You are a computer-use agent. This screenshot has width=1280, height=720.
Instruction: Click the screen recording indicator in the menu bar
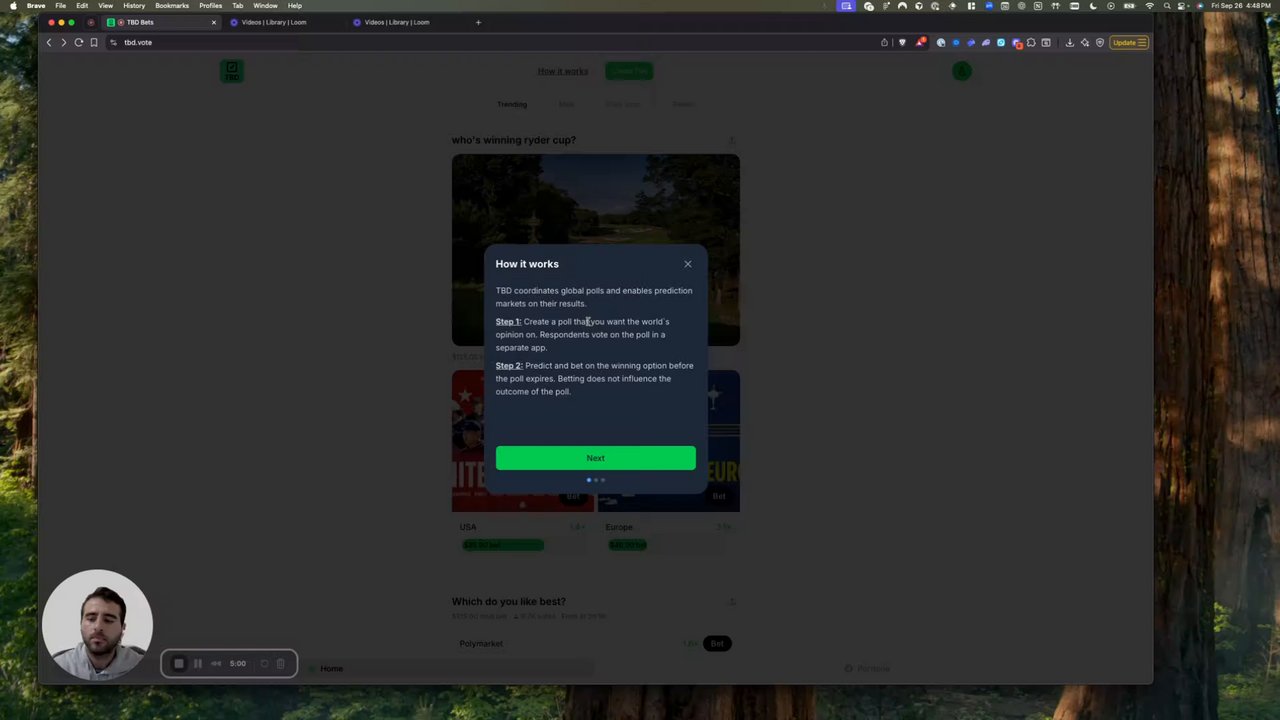coord(846,6)
